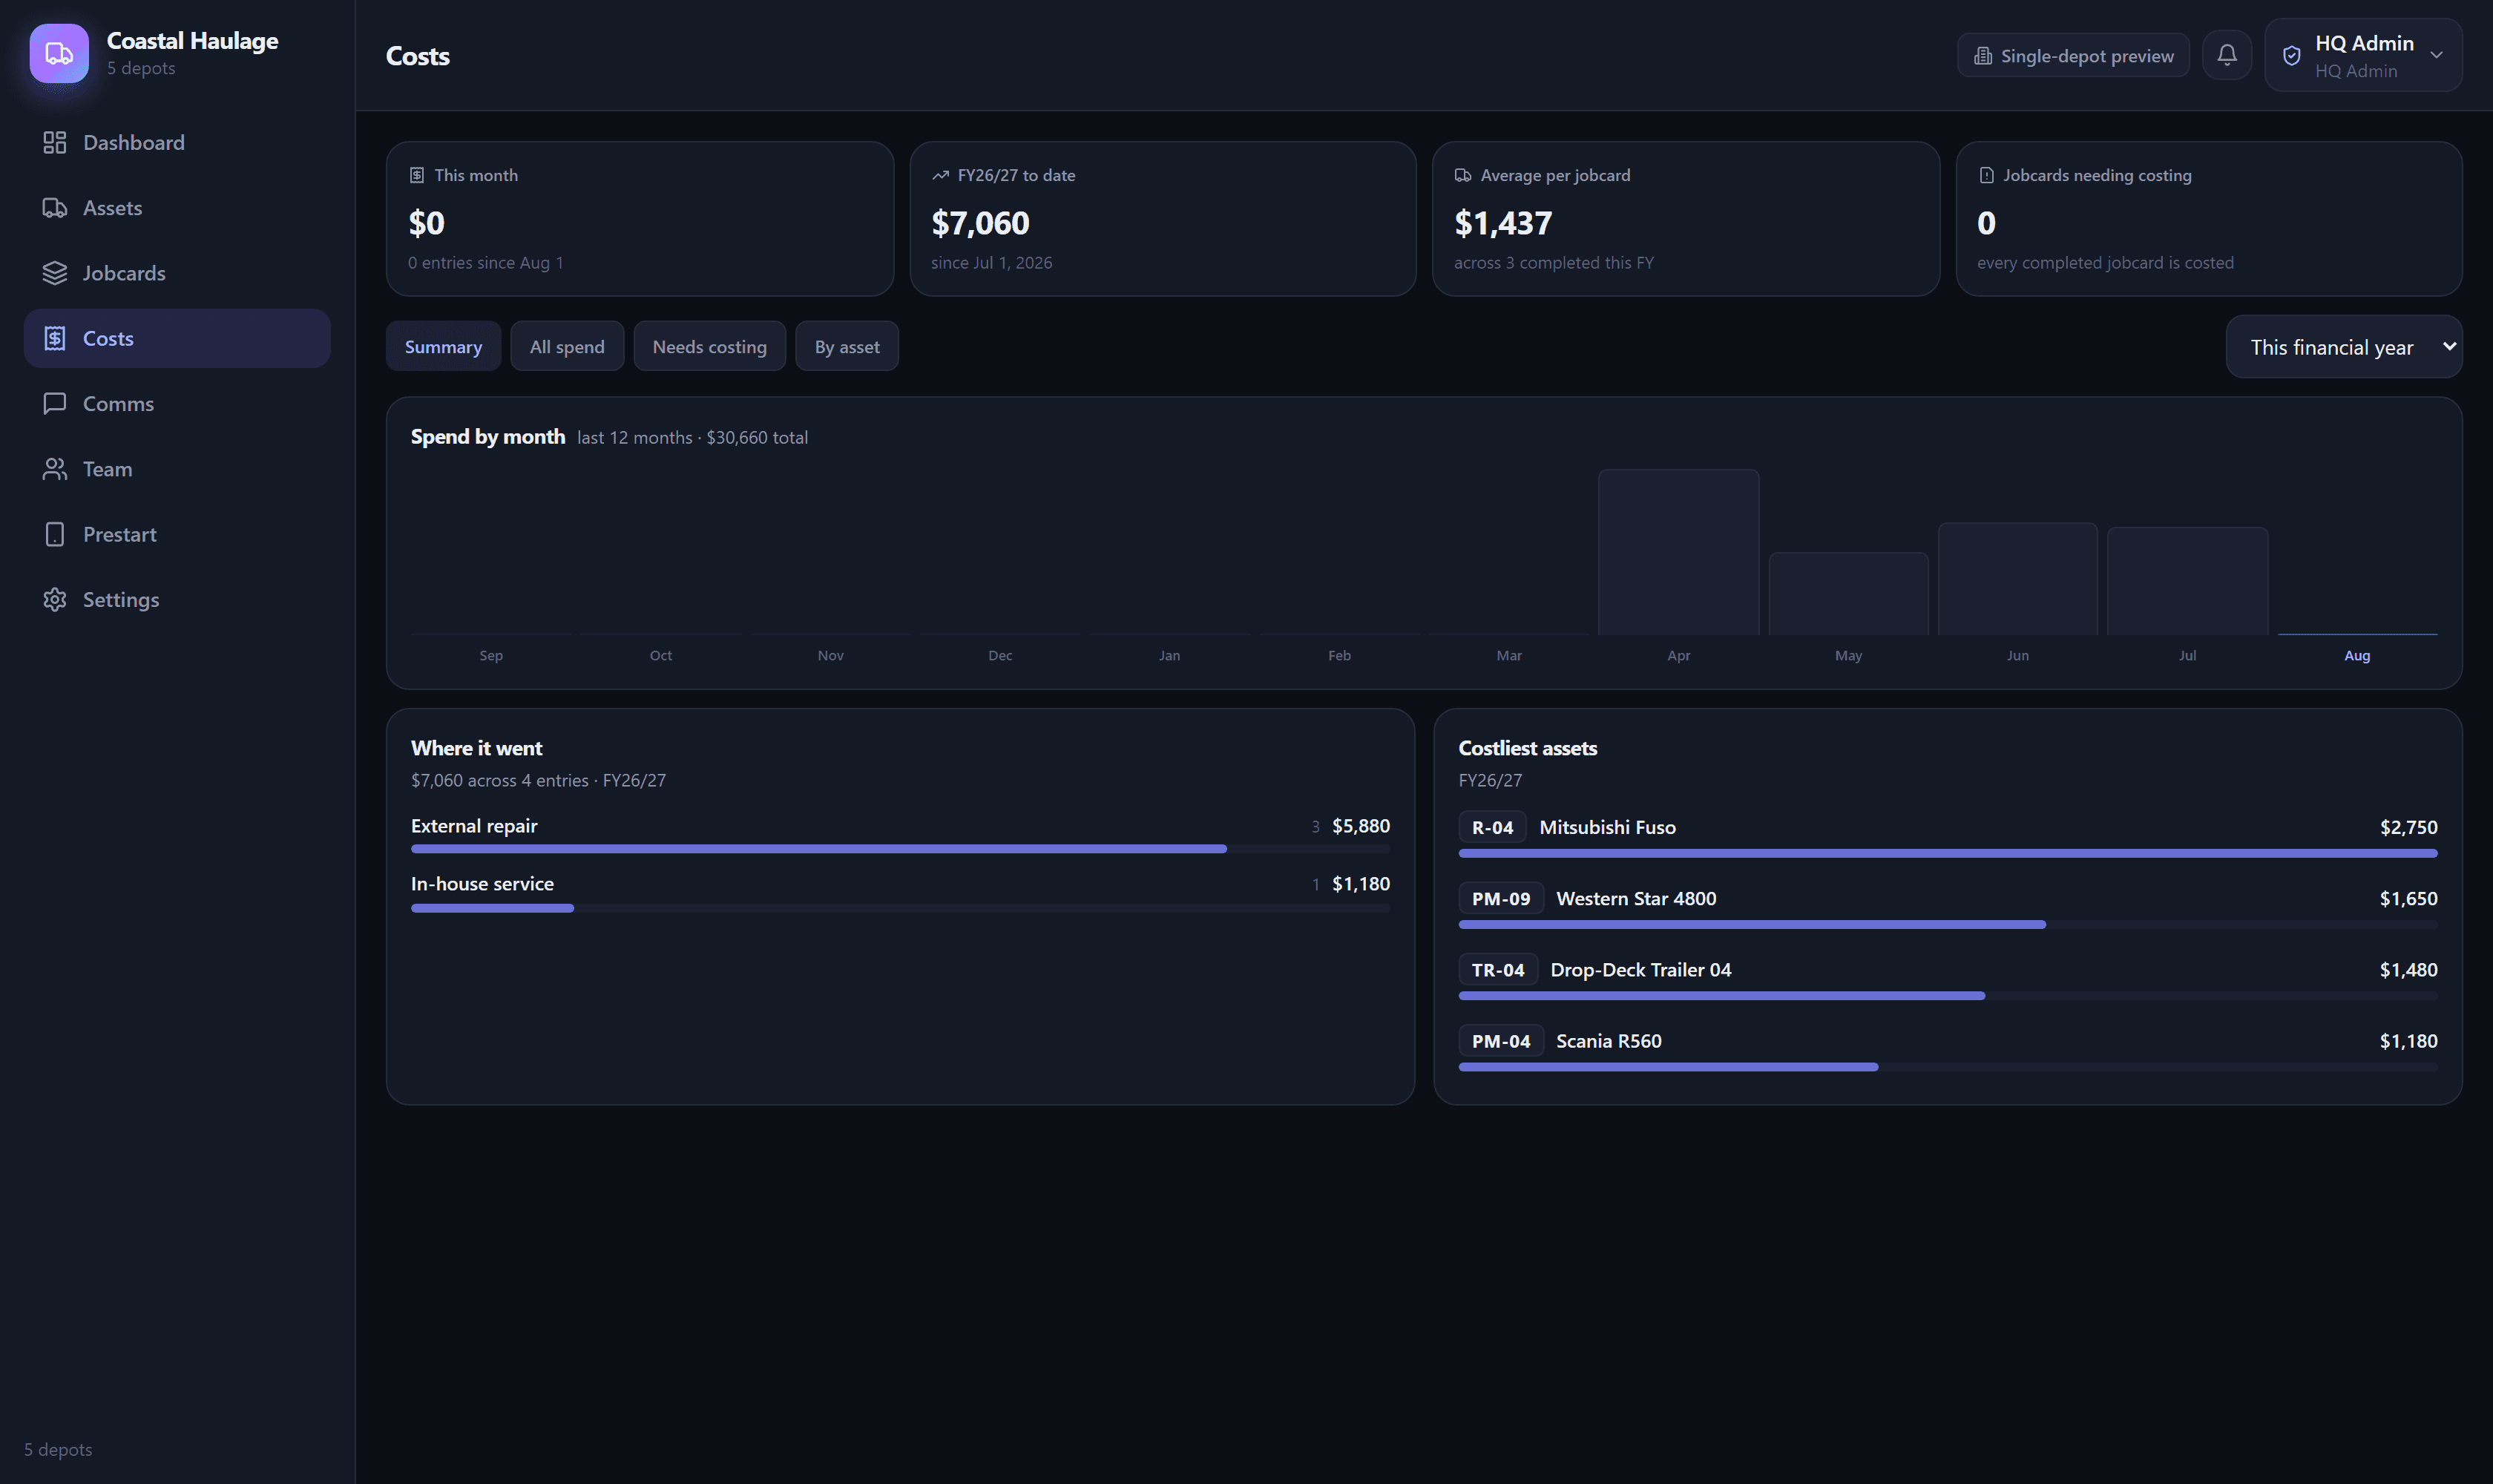Click the In-house service category name
Viewport: 2493px width, 1484px height.
click(x=482, y=884)
